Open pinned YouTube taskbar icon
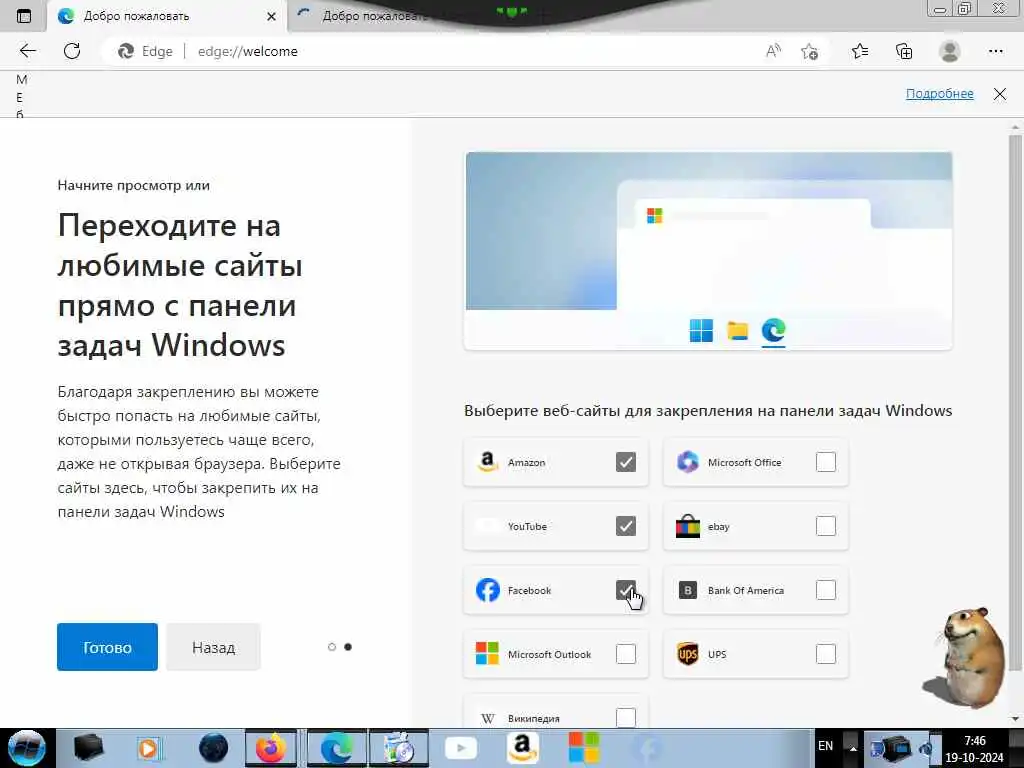The width and height of the screenshot is (1024, 768). [461, 748]
